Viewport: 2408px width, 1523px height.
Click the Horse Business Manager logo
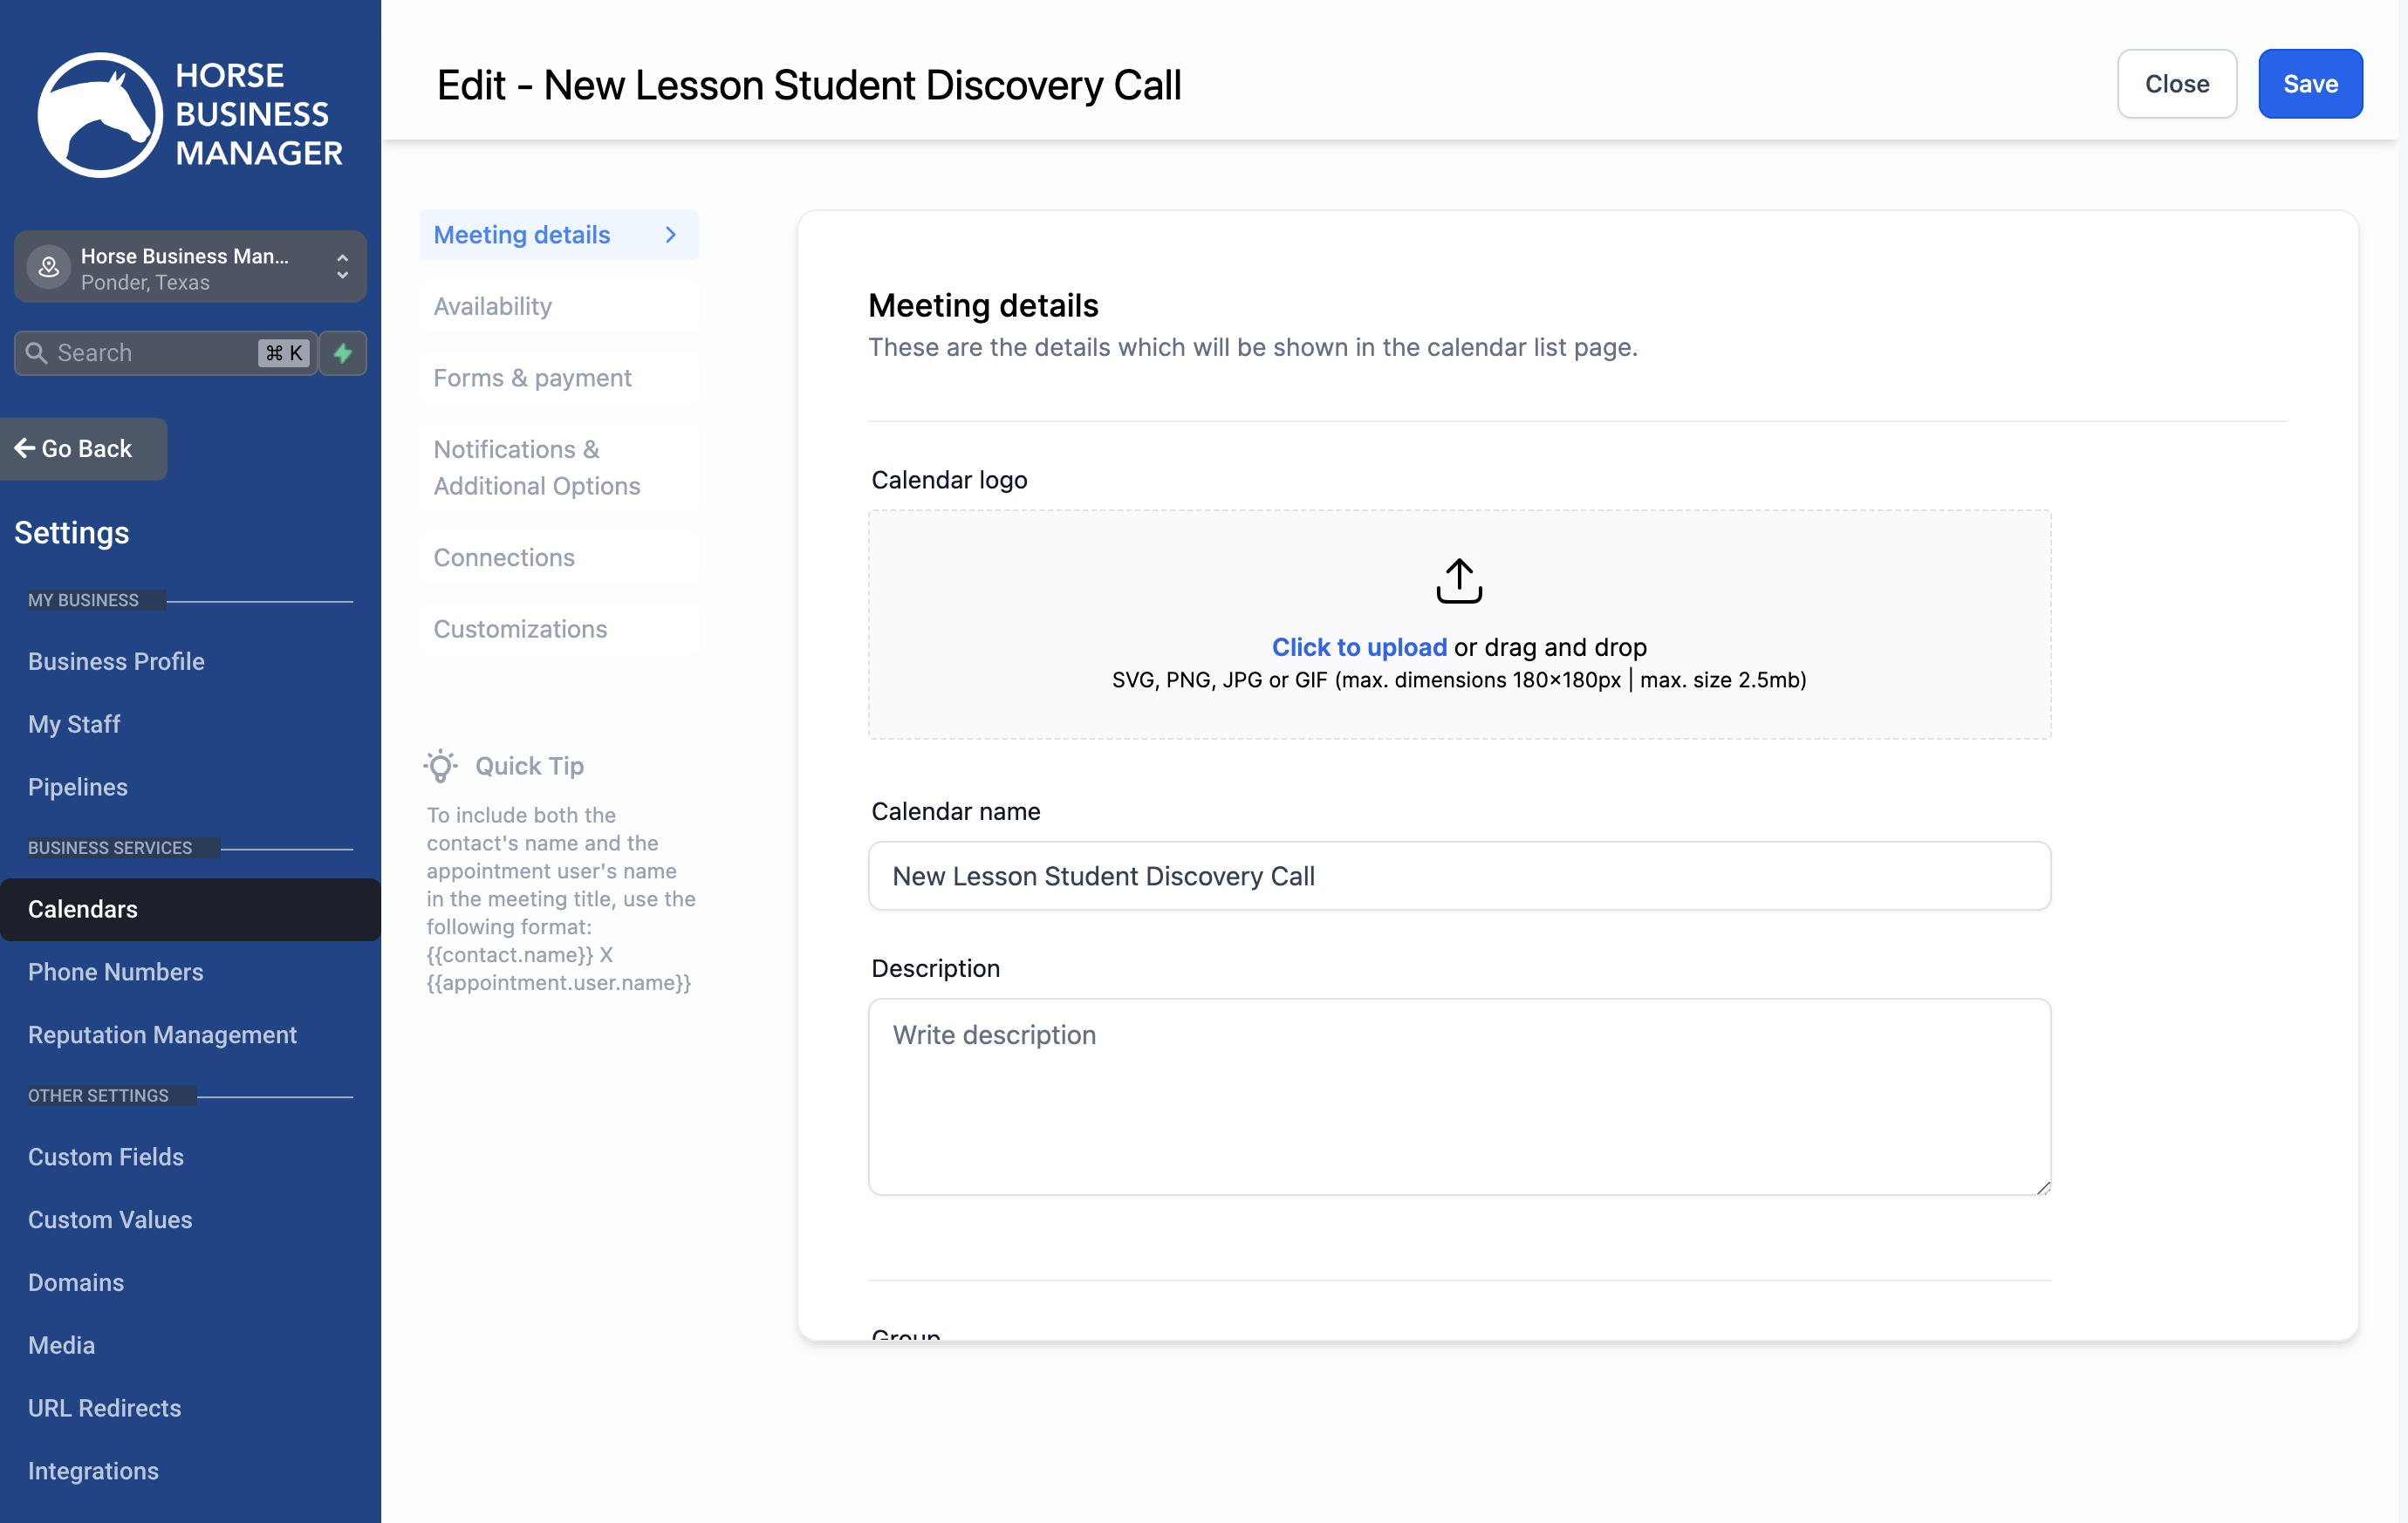(x=190, y=114)
